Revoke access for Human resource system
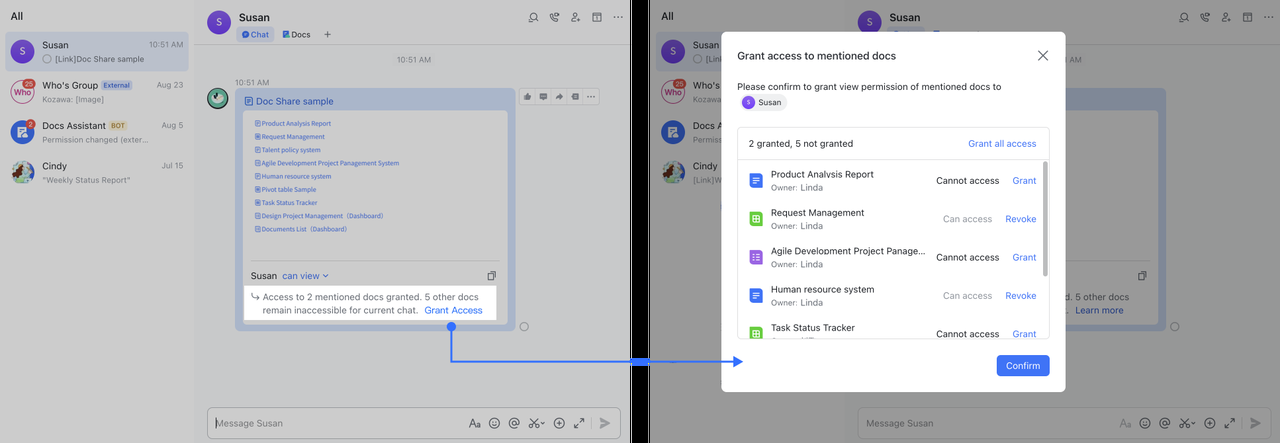Viewport: 1280px width, 443px height. 1020,296
